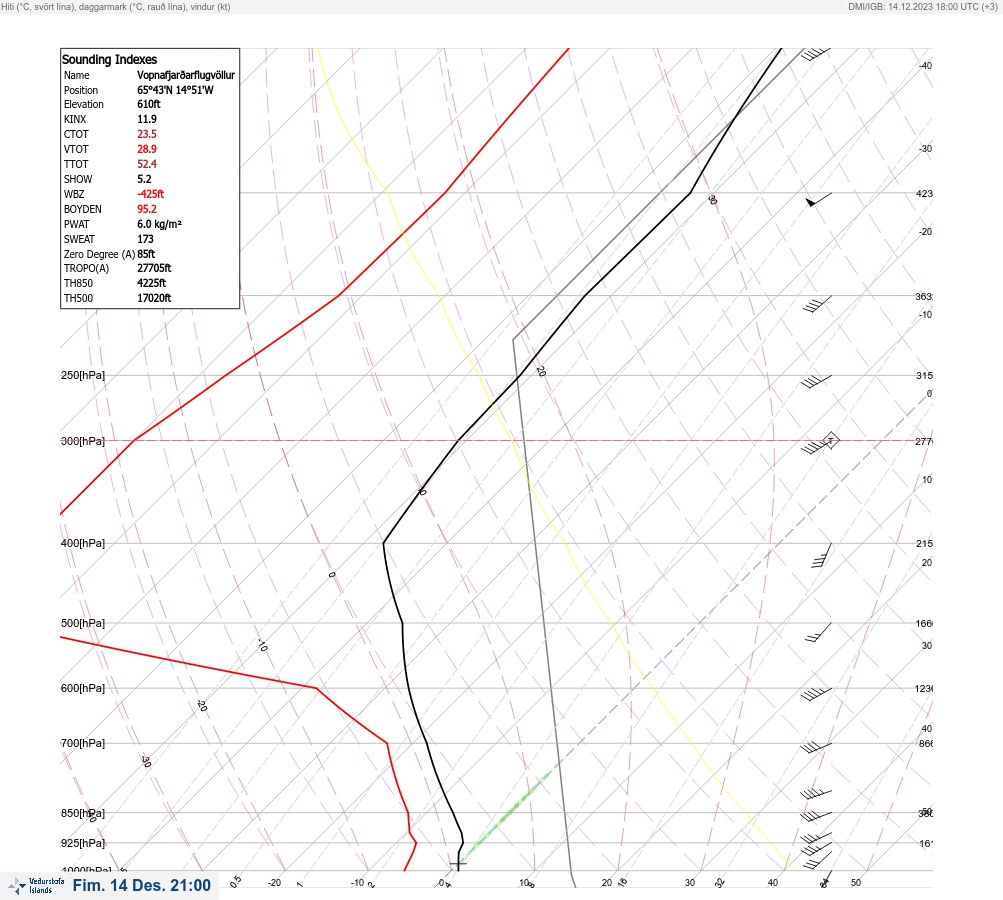Screen dimensions: 1003x900
Task: Click the "Hiti (°C, svört lína)" chart title
Action: (x=116, y=6)
